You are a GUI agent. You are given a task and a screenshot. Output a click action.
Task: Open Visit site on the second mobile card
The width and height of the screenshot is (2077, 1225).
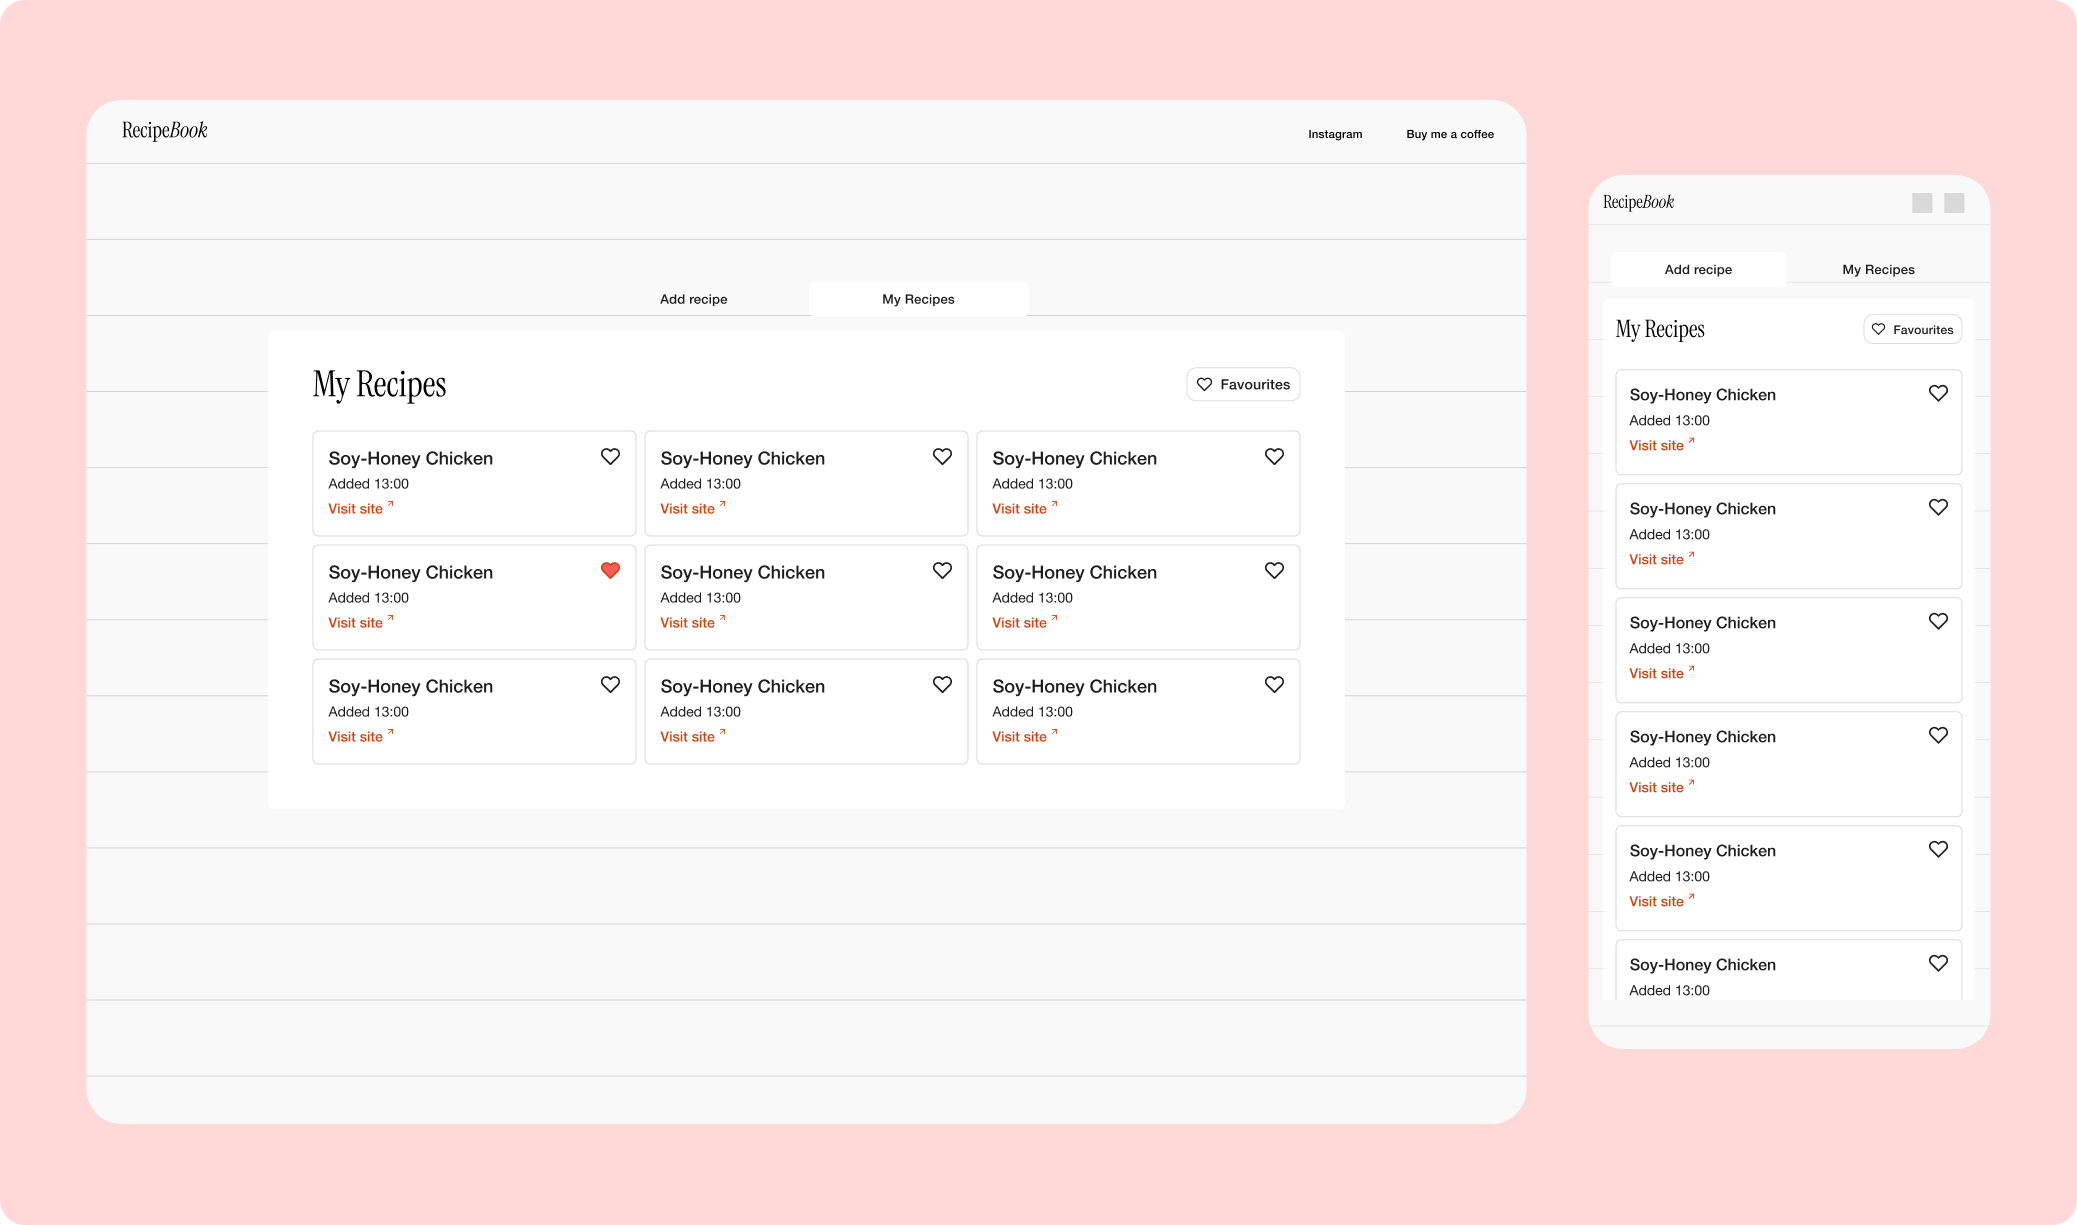click(x=1662, y=559)
